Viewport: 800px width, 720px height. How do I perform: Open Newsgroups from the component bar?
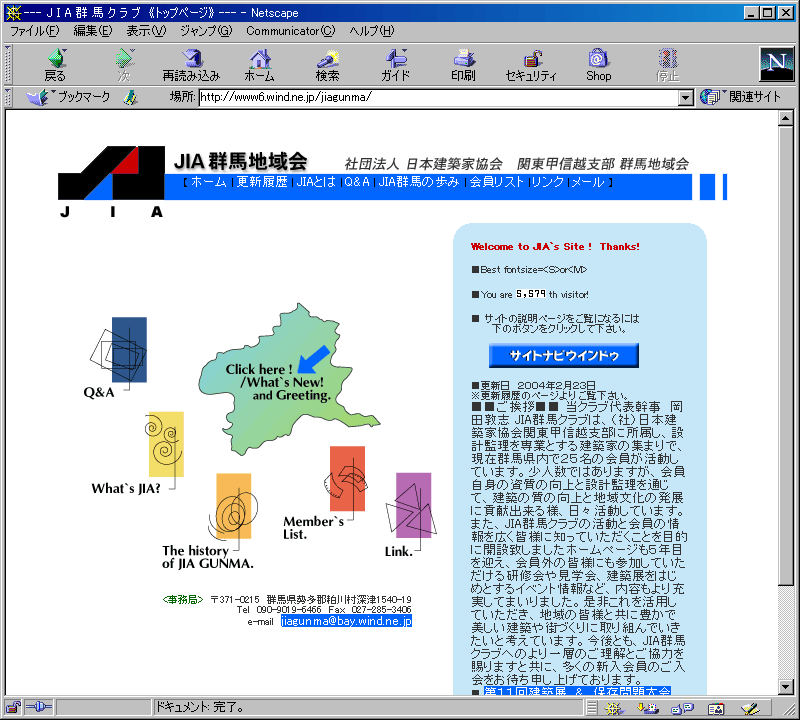pyautogui.click(x=682, y=708)
